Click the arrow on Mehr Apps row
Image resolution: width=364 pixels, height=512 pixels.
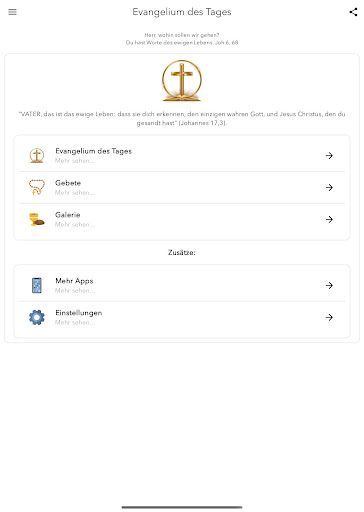coord(329,285)
